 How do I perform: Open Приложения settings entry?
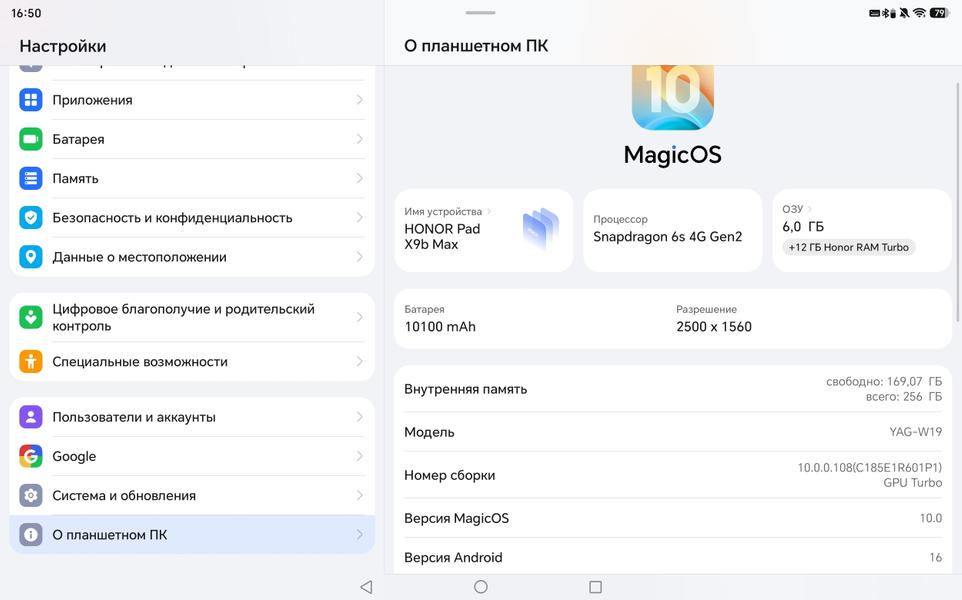pos(192,99)
